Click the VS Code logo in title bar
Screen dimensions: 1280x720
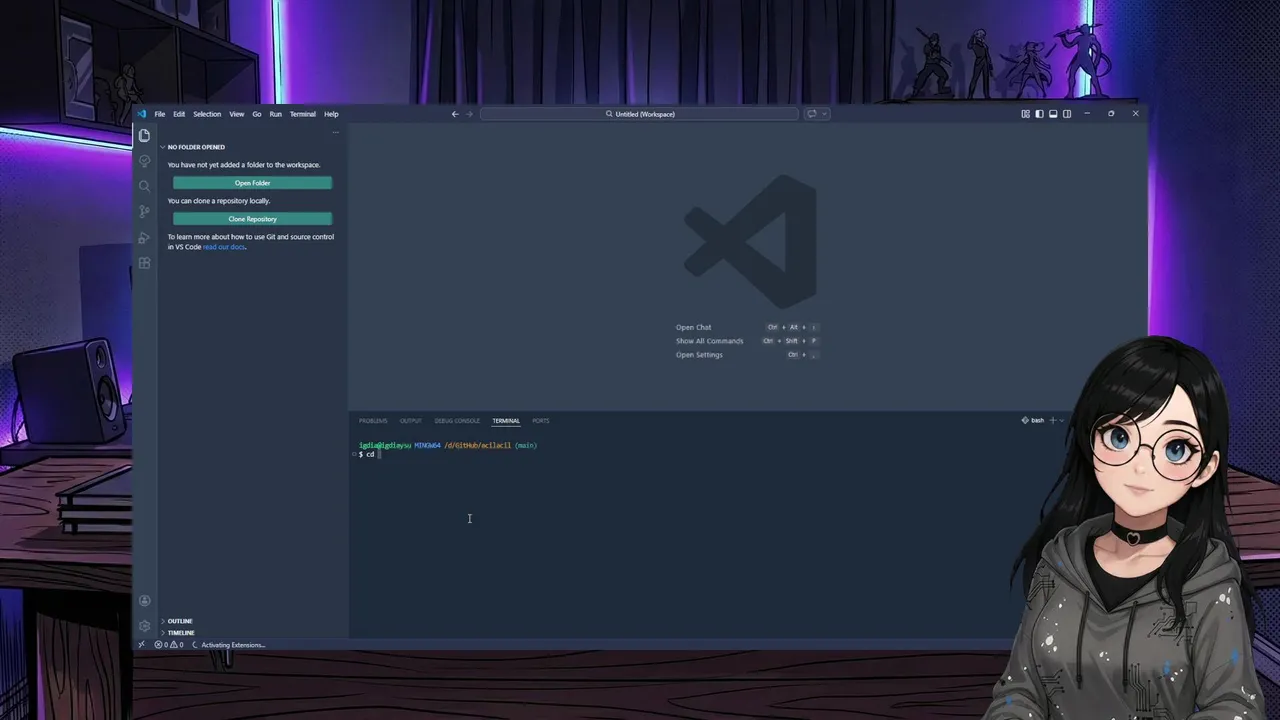click(142, 114)
